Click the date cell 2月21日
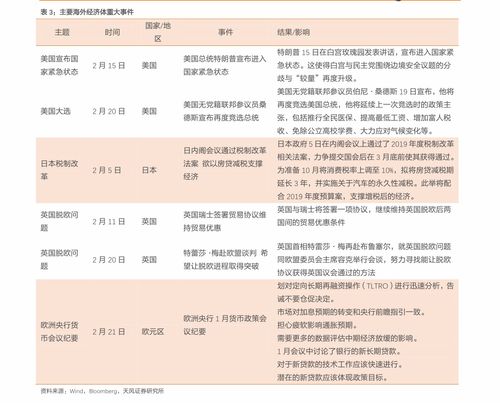Image resolution: width=500 pixels, height=403 pixels. [x=109, y=332]
